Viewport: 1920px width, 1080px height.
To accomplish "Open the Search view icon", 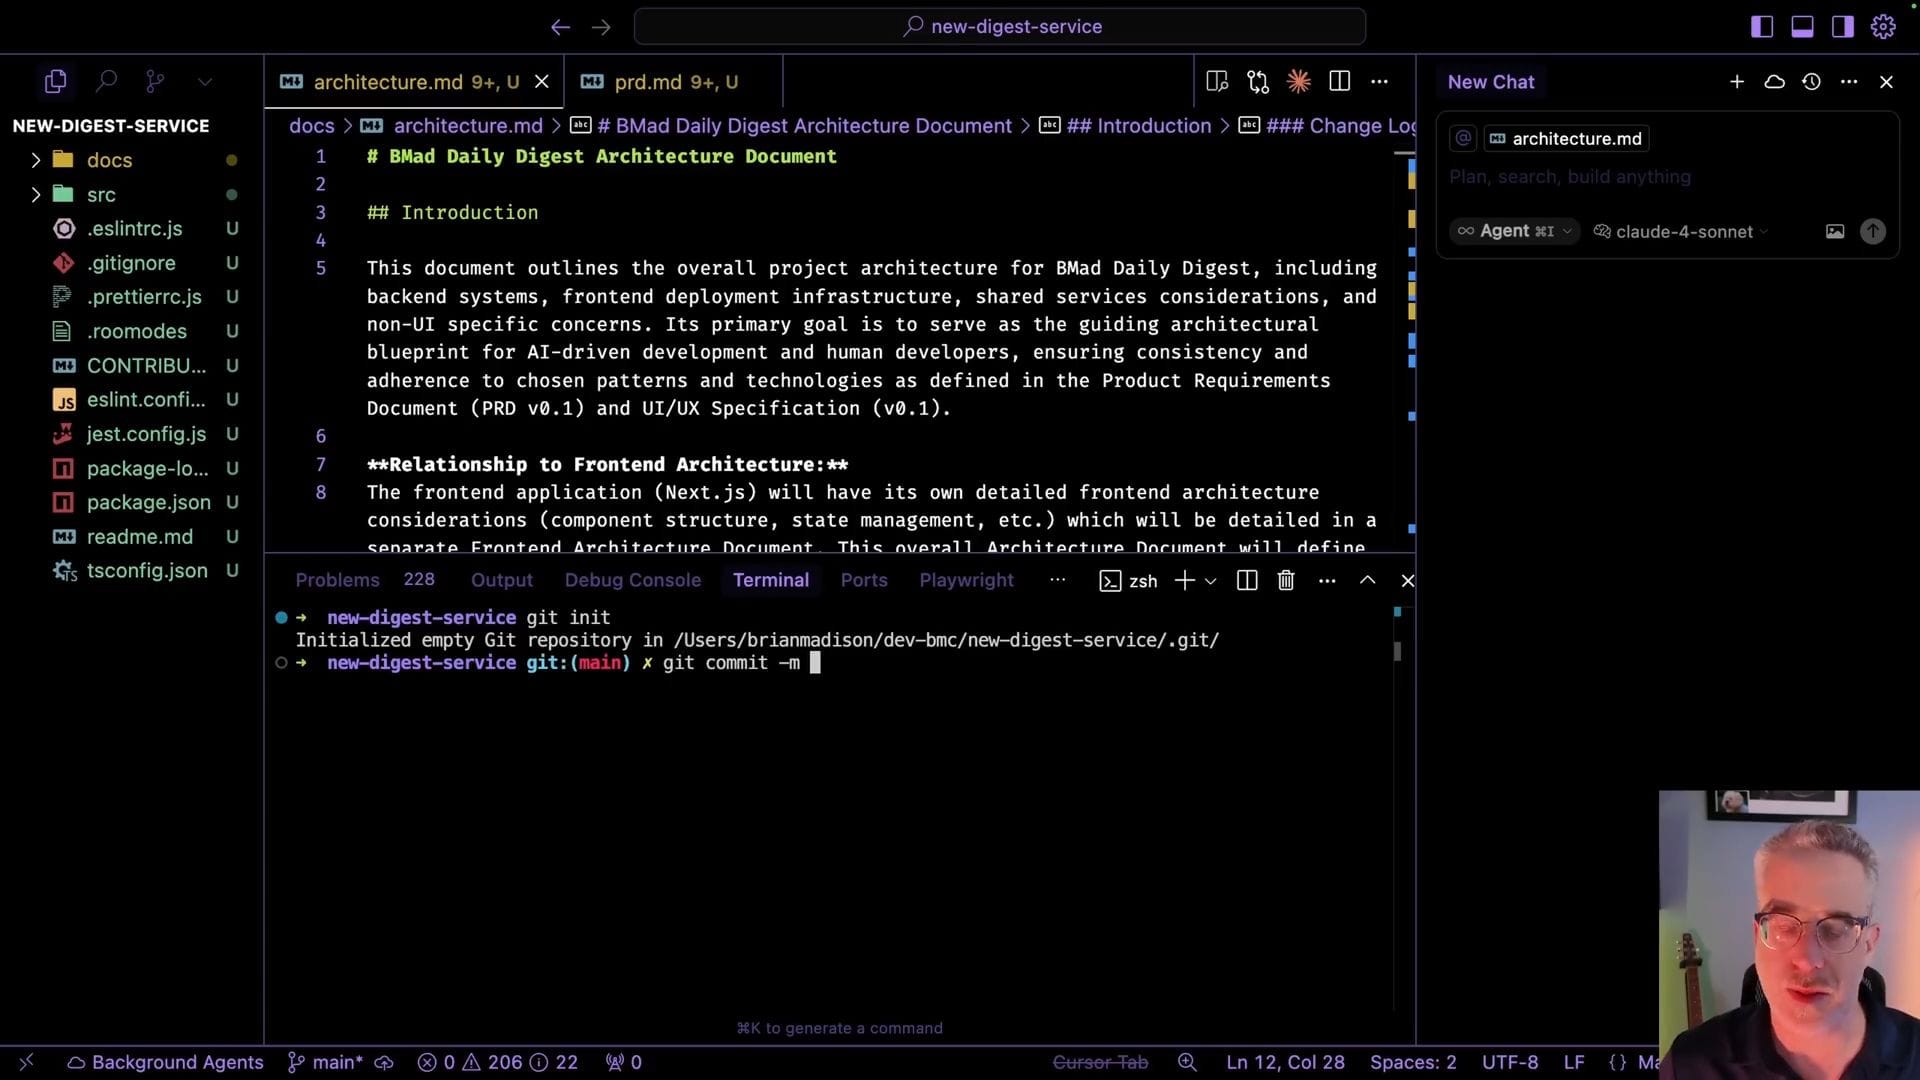I will pyautogui.click(x=106, y=81).
